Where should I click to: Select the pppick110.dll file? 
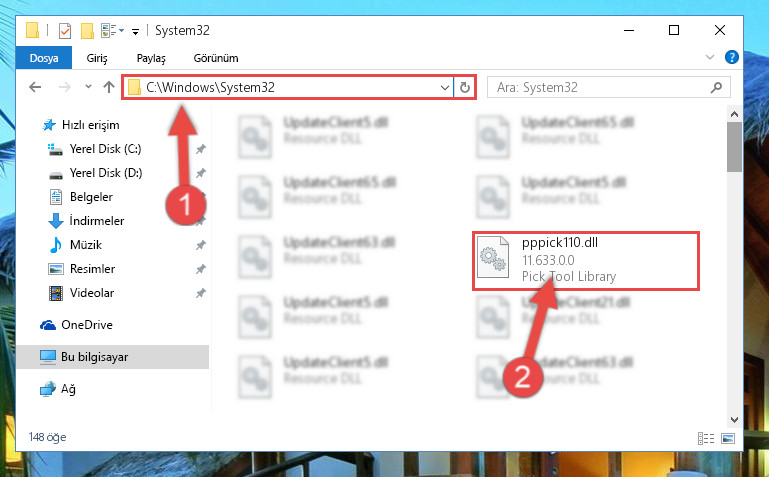pyautogui.click(x=586, y=261)
